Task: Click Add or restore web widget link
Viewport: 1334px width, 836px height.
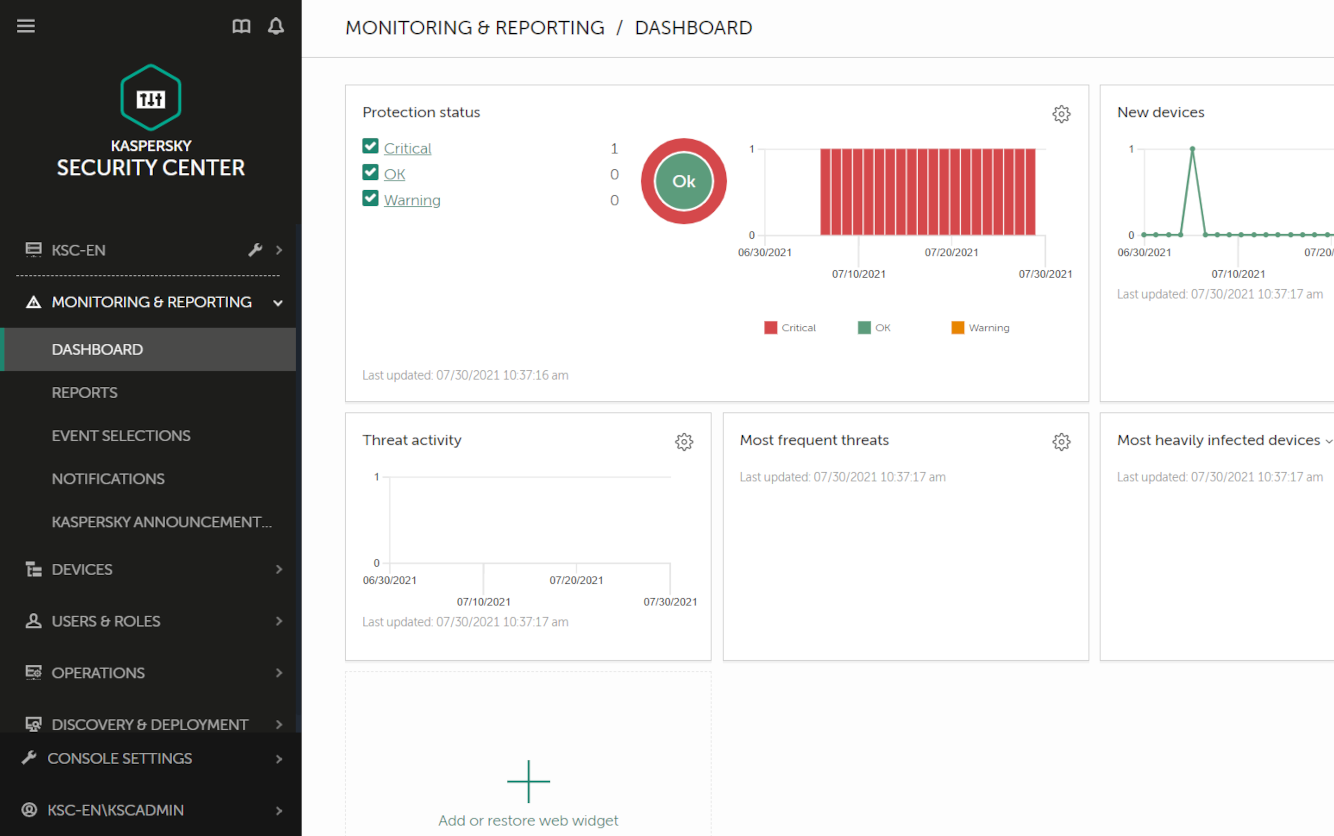Action: tap(528, 820)
